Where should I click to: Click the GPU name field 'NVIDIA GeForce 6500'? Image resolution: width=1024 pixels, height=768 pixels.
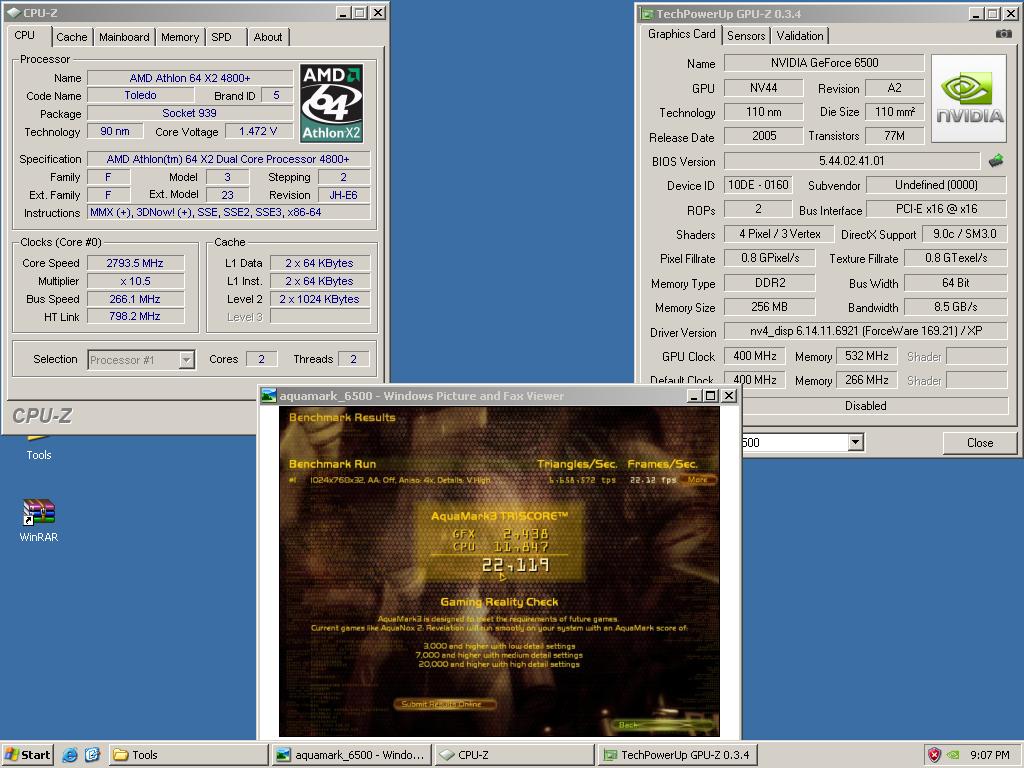click(x=824, y=63)
